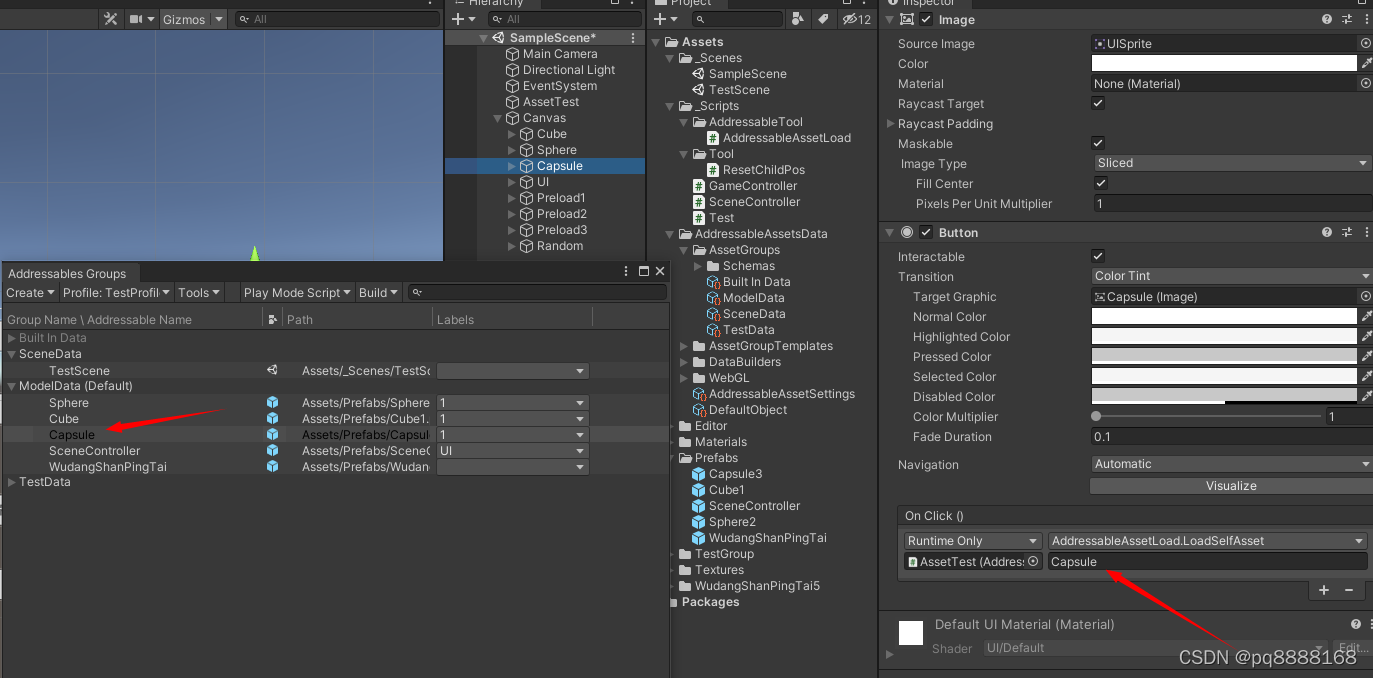Screen dimensions: 1373x678
Task: Toggle hidden packages visibility icon showing 12
Action: (x=856, y=19)
